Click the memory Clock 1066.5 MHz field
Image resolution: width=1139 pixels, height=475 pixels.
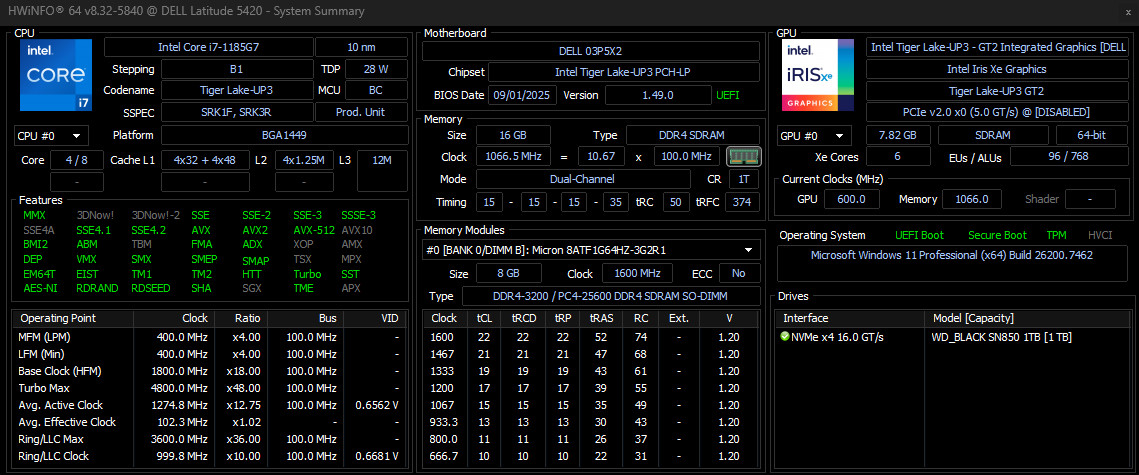(x=513, y=157)
